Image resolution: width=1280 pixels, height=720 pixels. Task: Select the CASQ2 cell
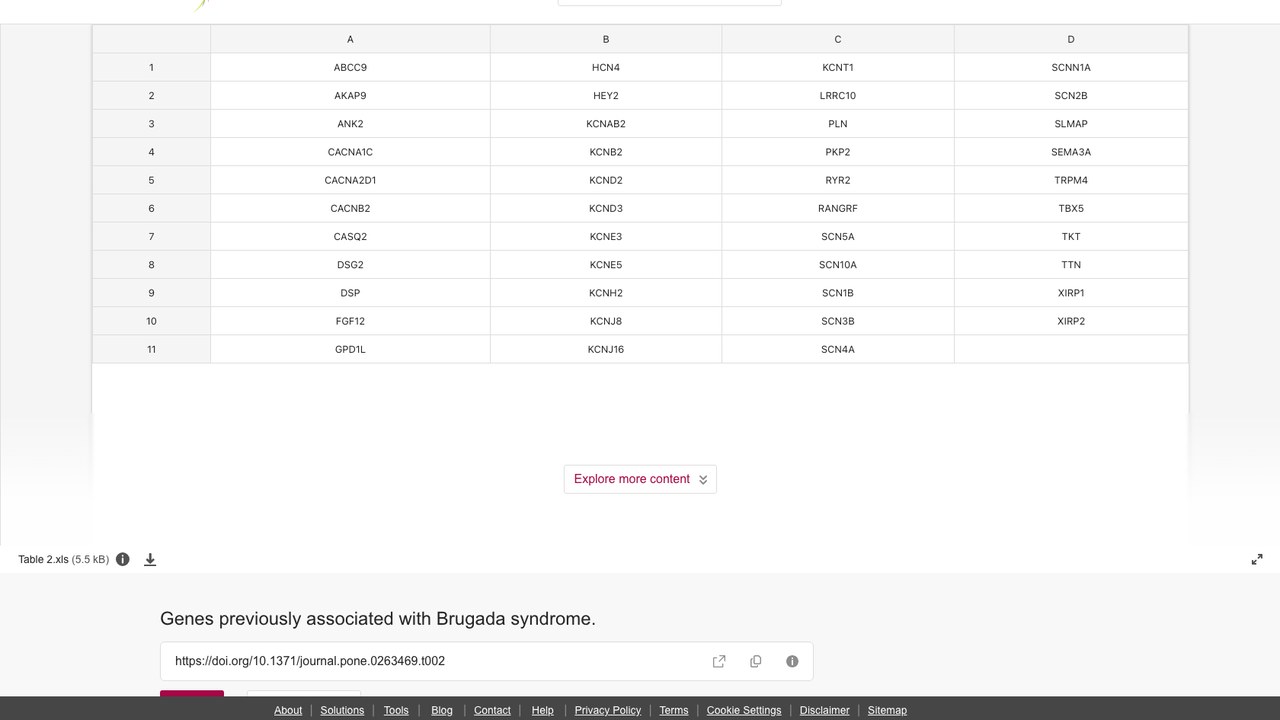click(350, 237)
